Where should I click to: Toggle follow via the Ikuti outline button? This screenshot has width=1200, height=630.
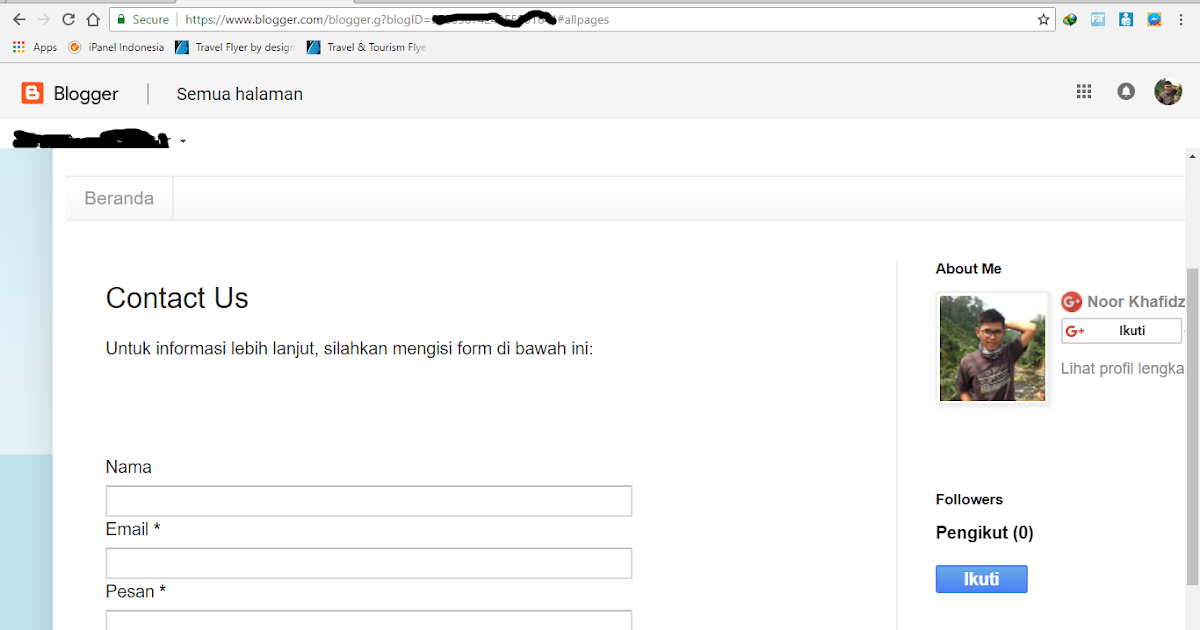click(1121, 330)
